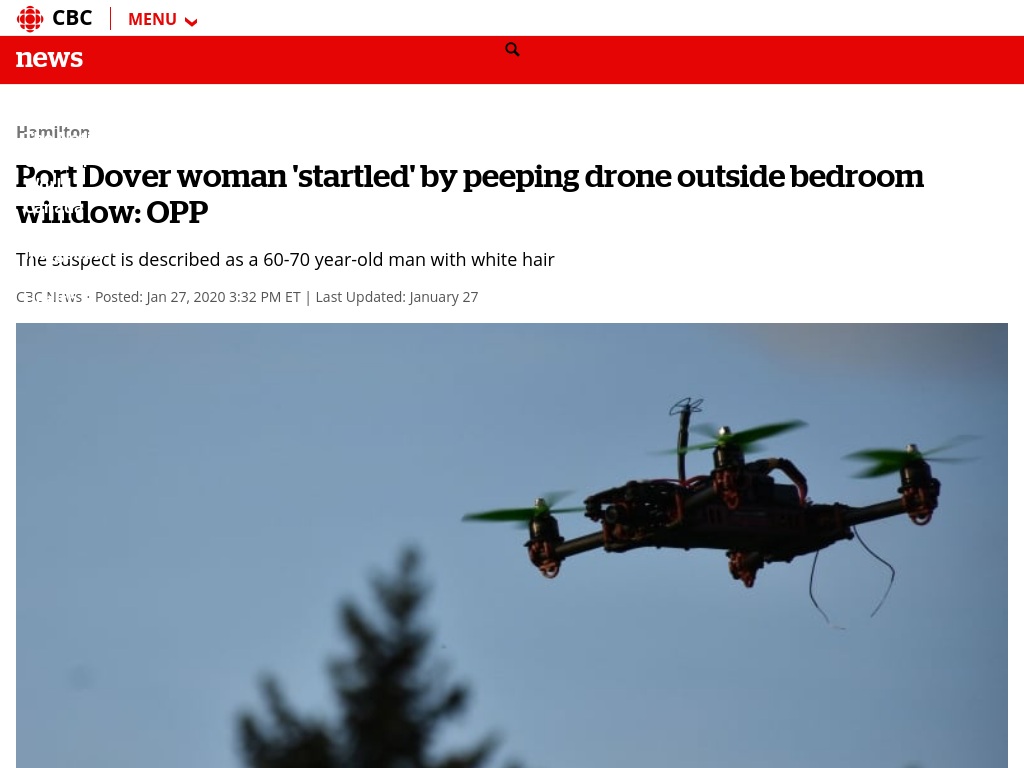Viewport: 1024px width, 768px height.
Task: Click the CBC News byline
Action: click(x=49, y=297)
